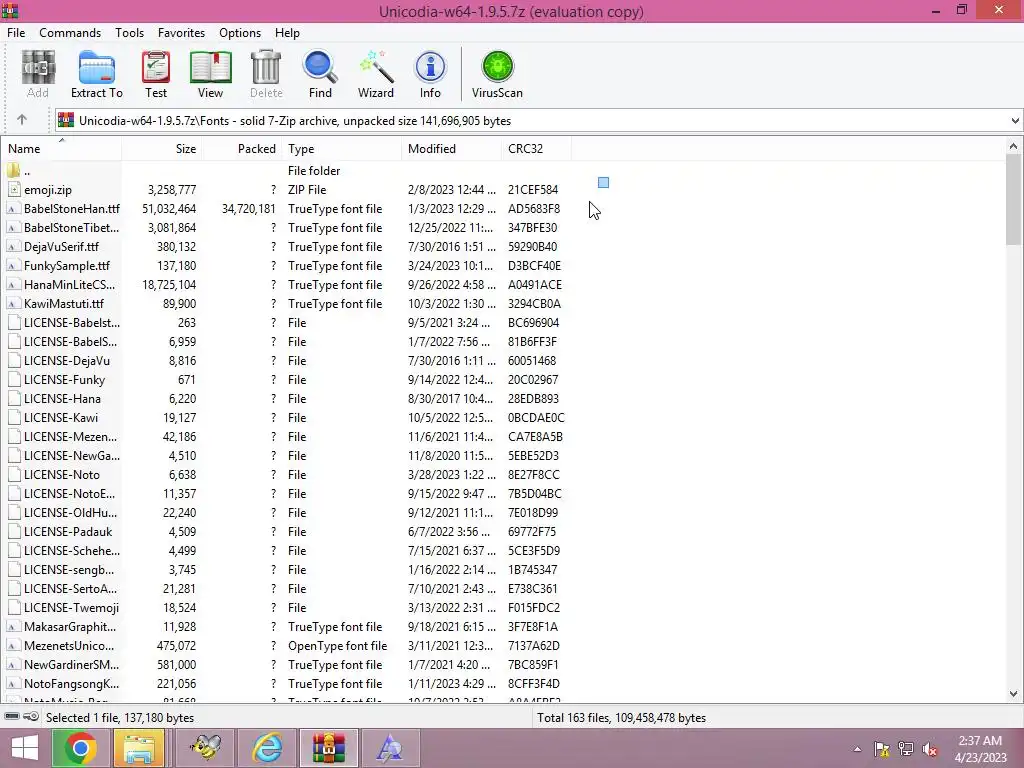Open the Favorites menu

point(182,33)
